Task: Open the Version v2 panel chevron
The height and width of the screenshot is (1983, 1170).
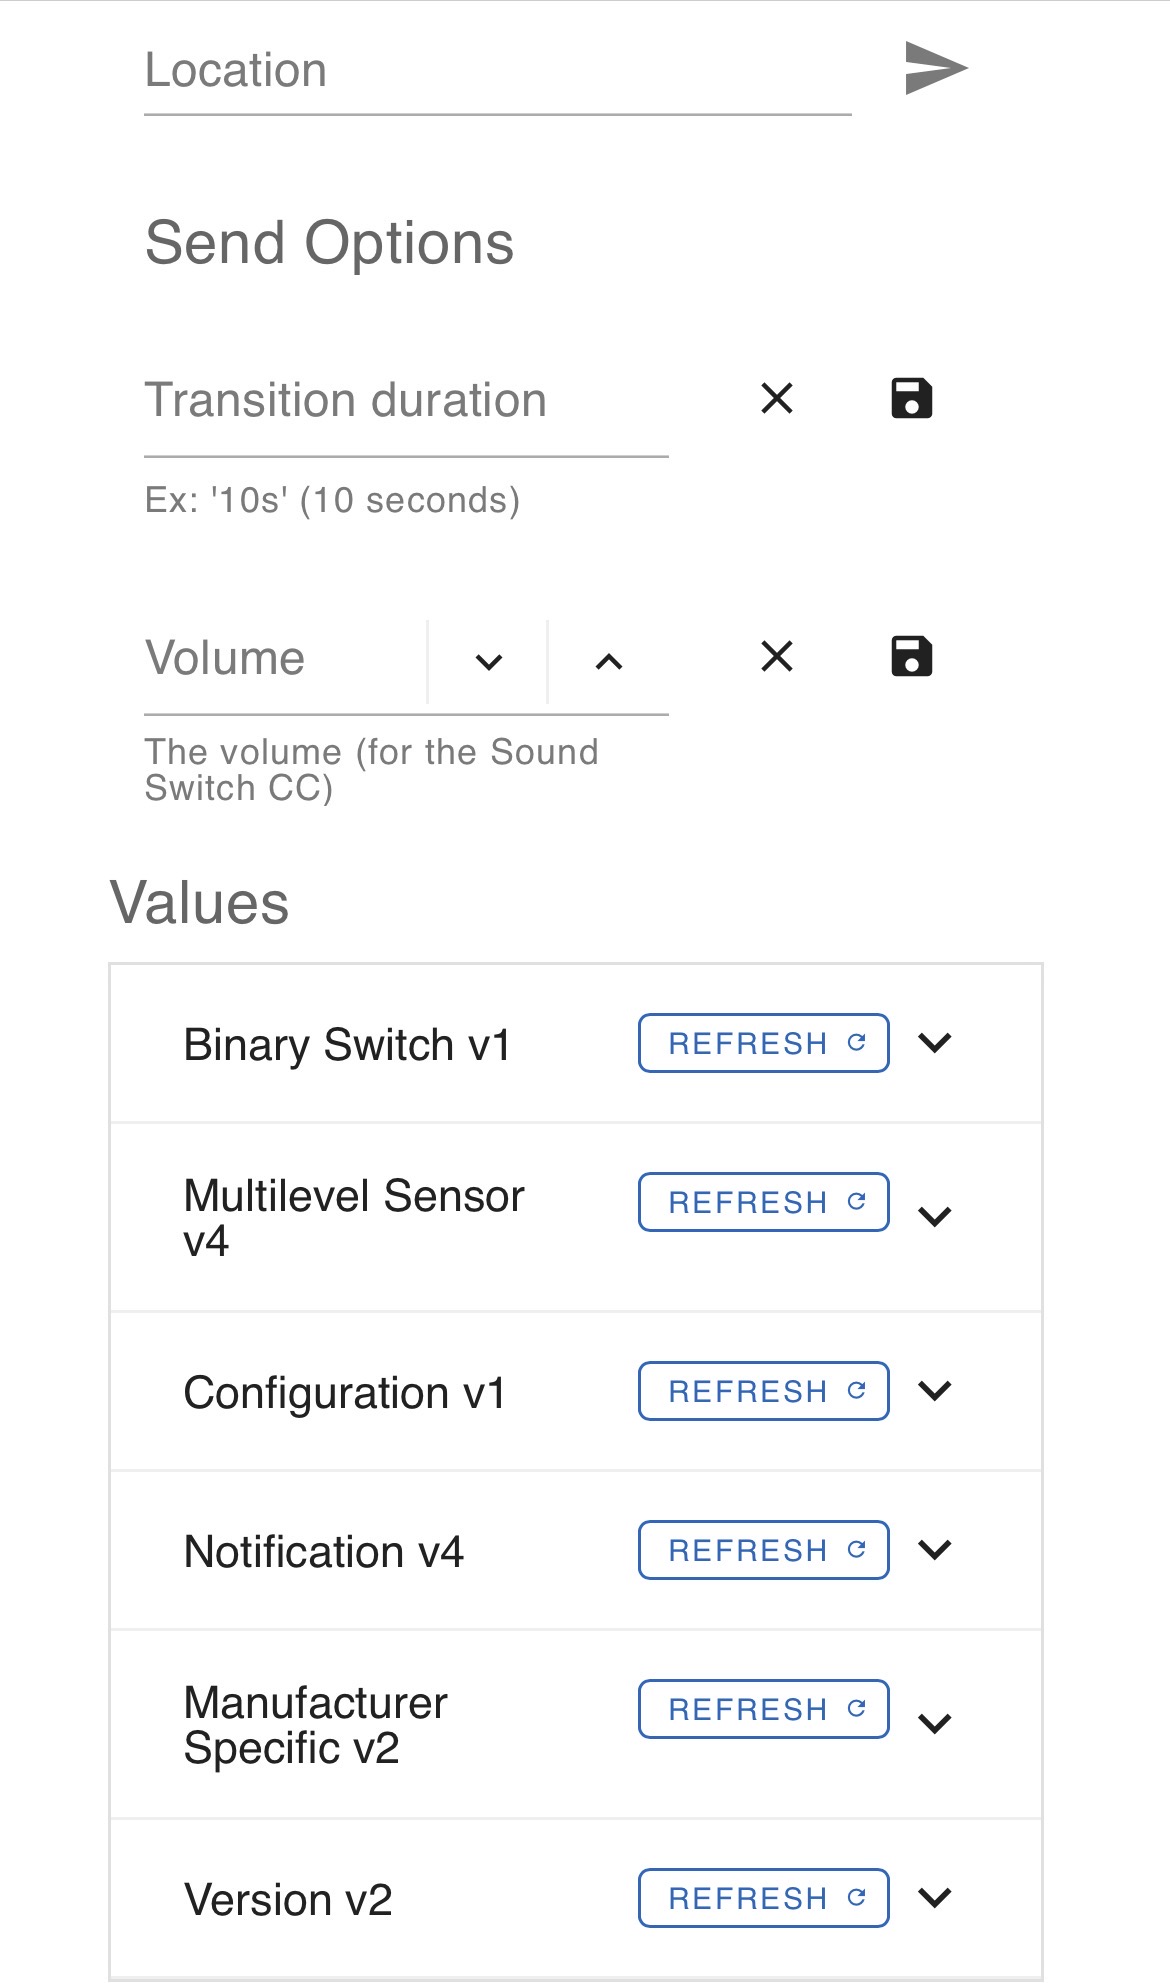Action: coord(934,1898)
